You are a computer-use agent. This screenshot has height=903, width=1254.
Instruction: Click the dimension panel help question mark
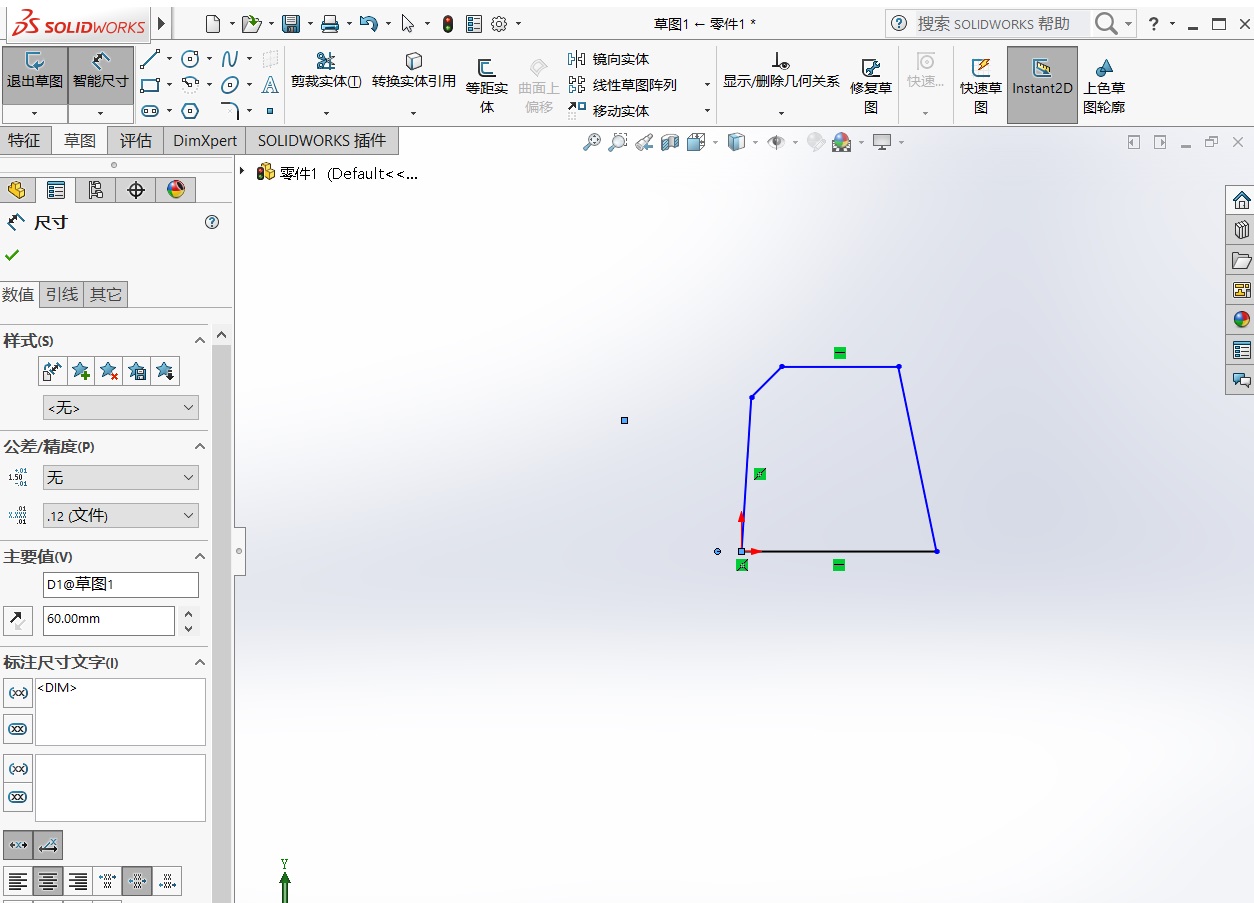point(212,222)
